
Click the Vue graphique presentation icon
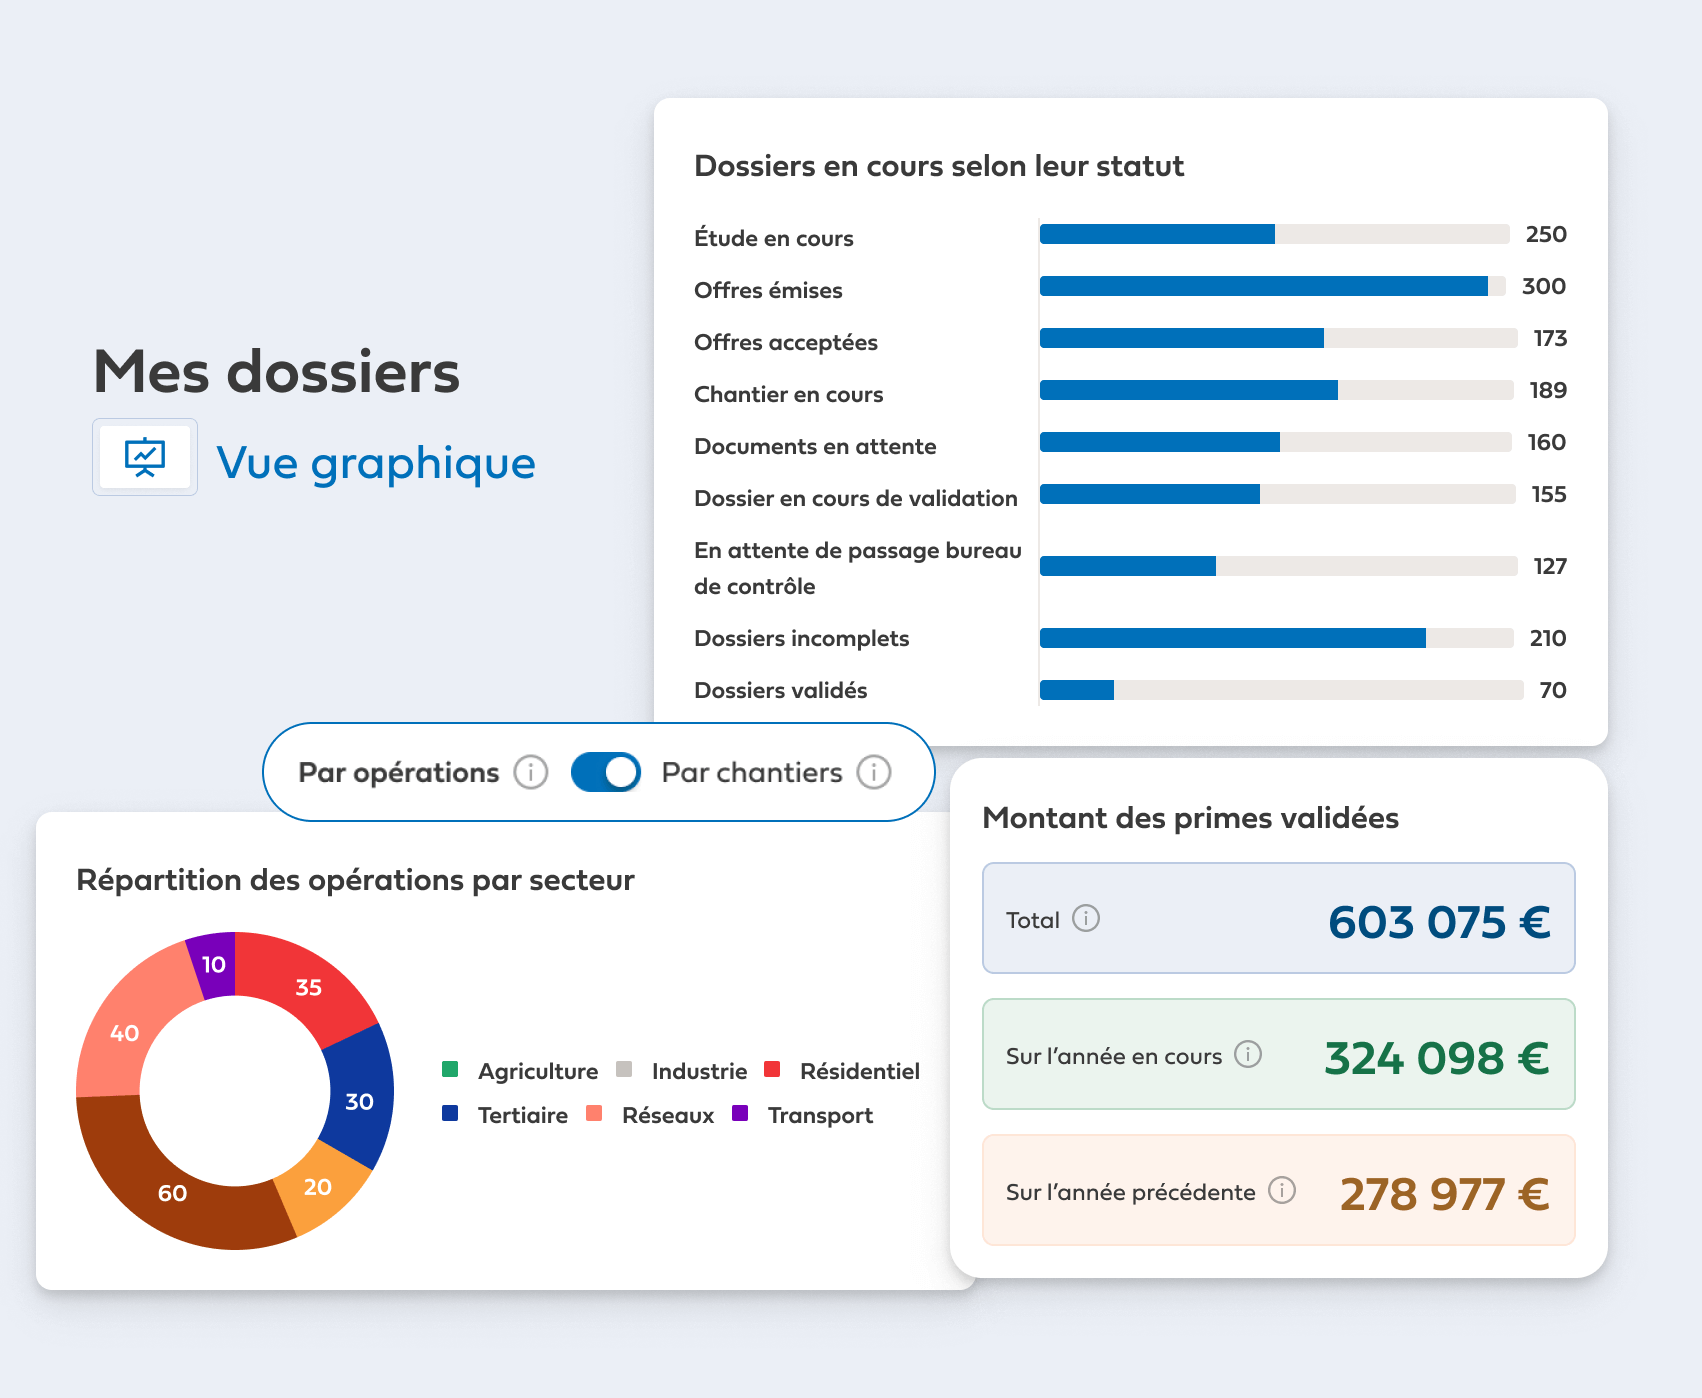click(x=145, y=457)
